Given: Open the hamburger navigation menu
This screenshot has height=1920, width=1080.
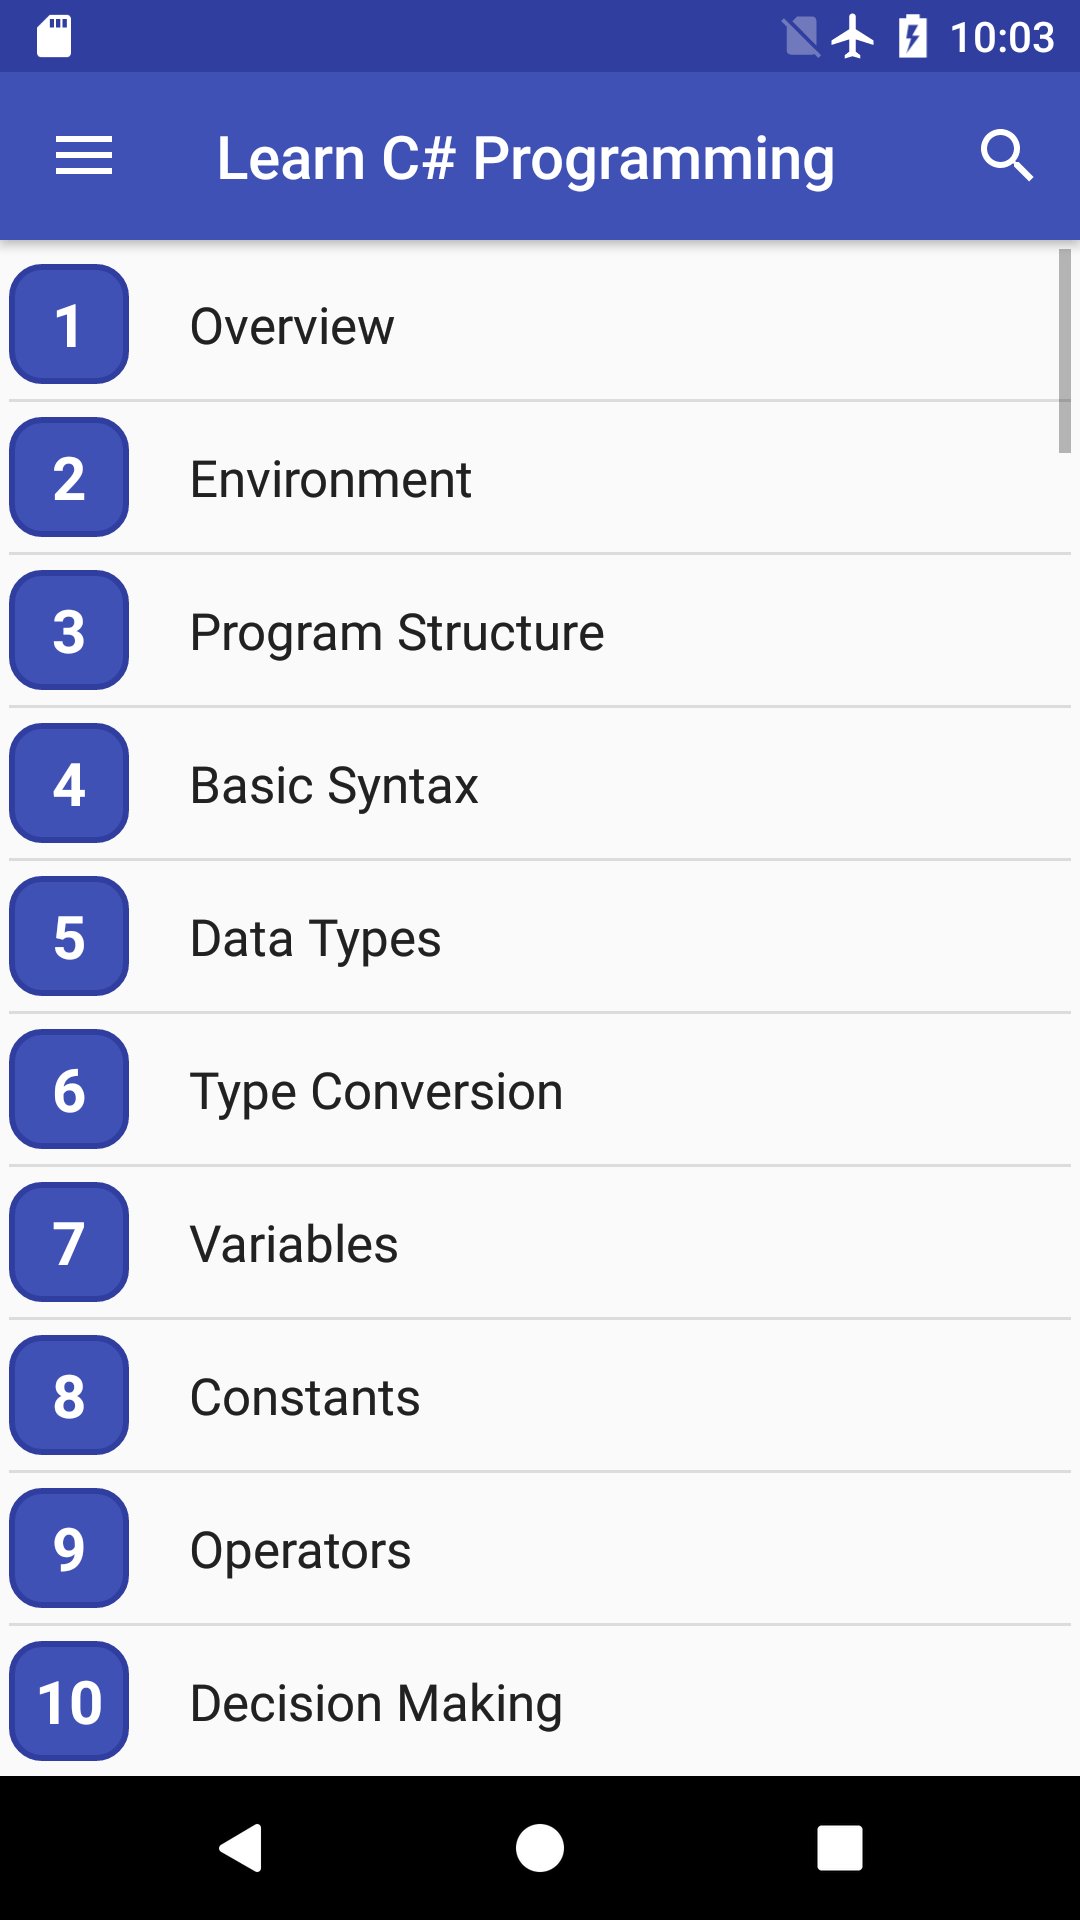Looking at the screenshot, I should 84,156.
